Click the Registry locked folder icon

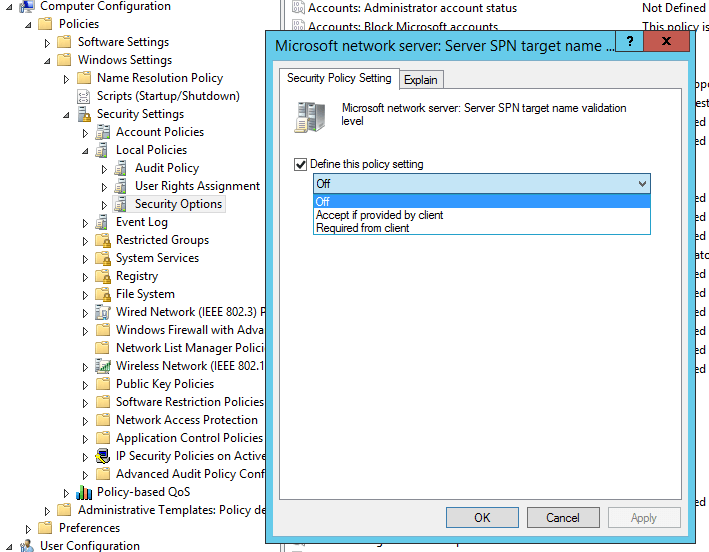103,276
